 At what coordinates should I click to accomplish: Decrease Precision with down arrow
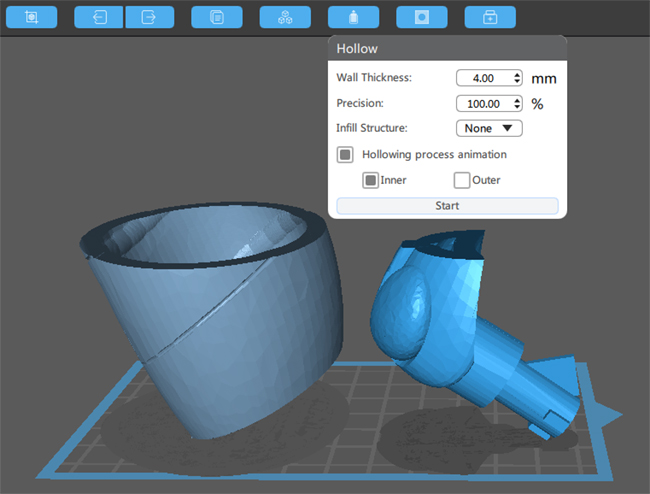517,107
